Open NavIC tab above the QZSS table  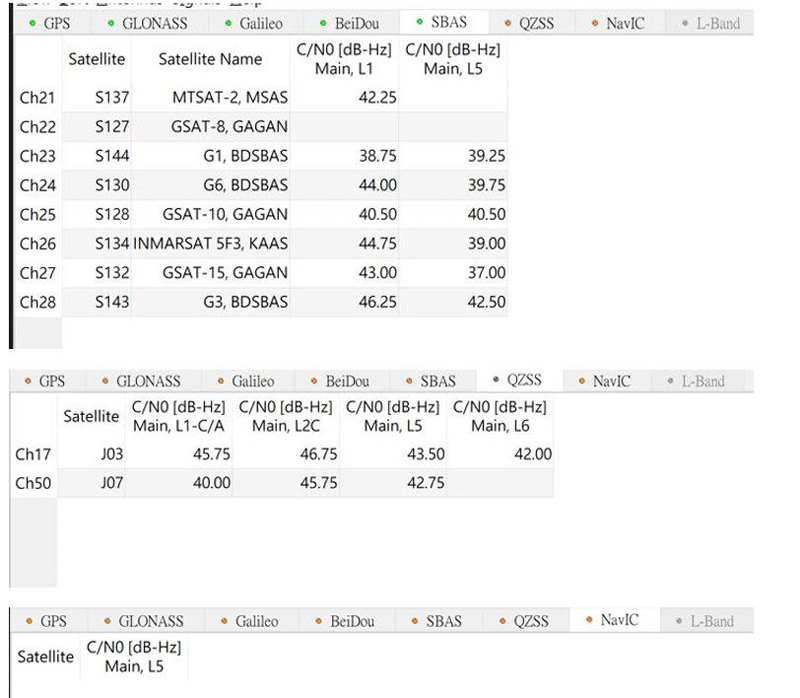click(x=606, y=381)
